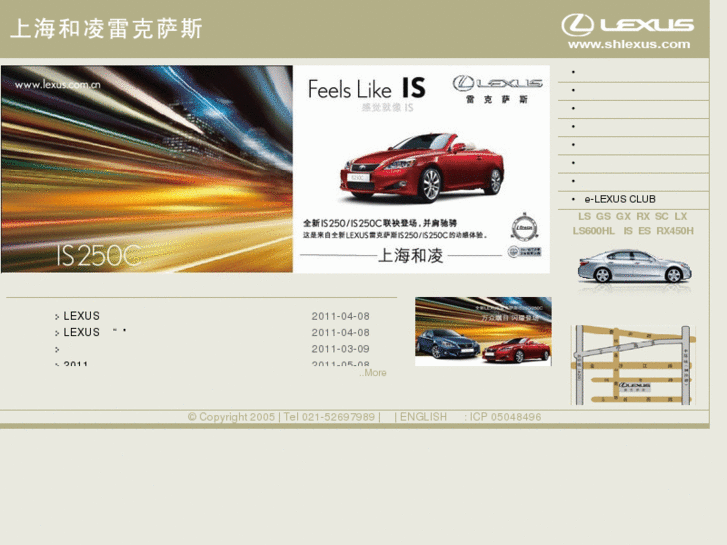Open the ES model link
The height and width of the screenshot is (545, 727).
coord(644,231)
